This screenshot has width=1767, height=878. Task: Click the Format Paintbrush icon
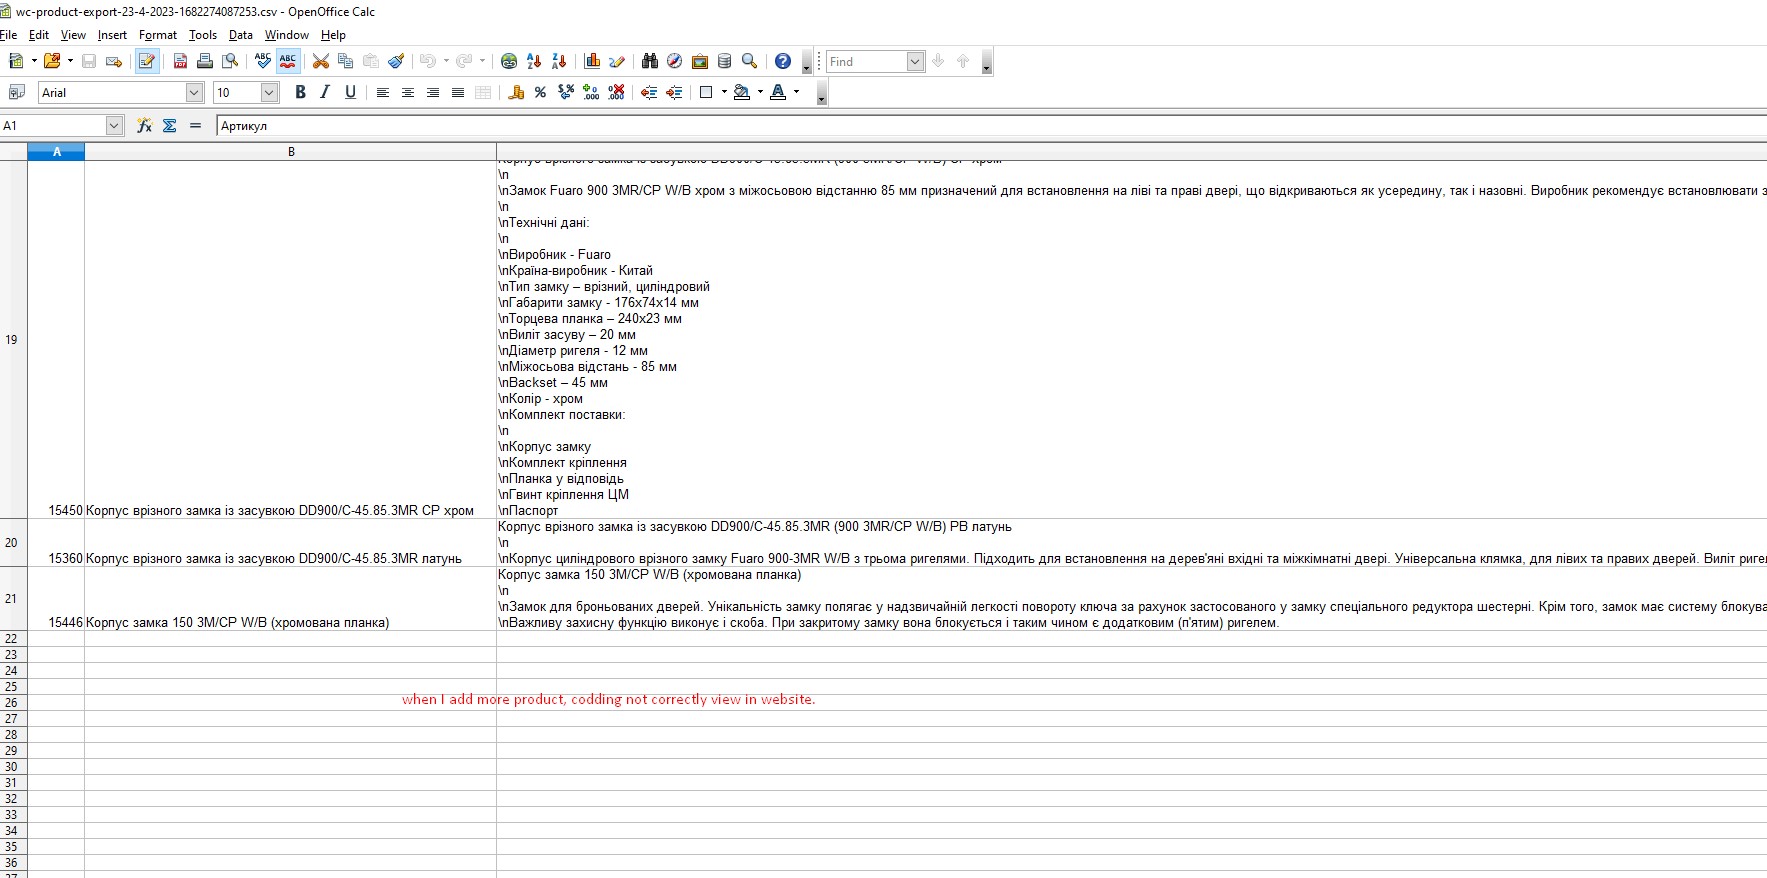396,61
